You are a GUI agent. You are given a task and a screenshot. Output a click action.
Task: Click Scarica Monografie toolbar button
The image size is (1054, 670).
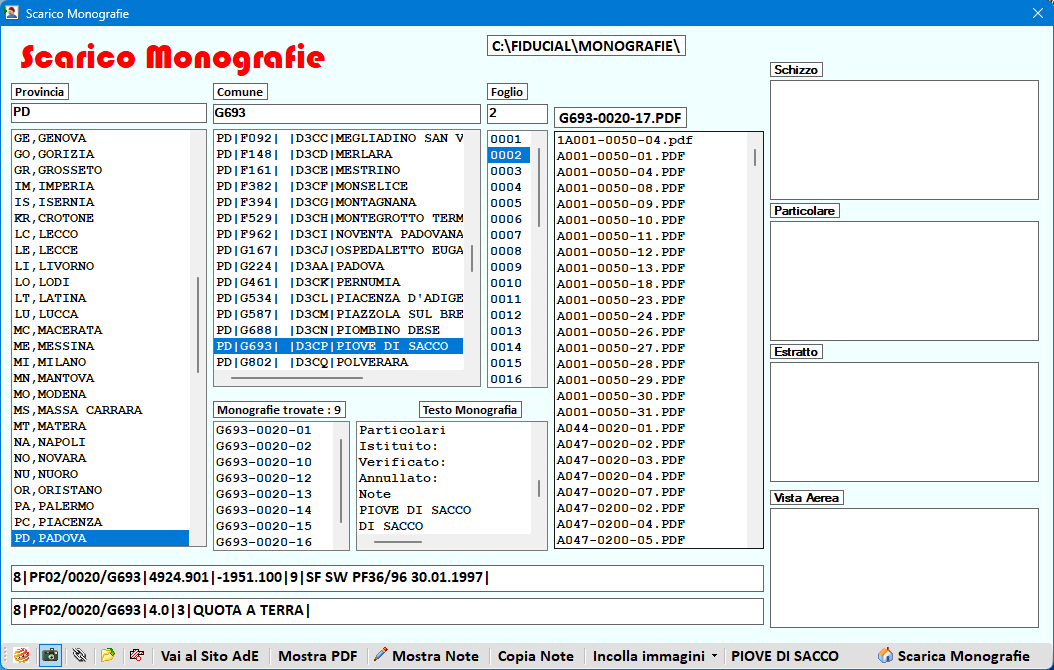(x=955, y=656)
